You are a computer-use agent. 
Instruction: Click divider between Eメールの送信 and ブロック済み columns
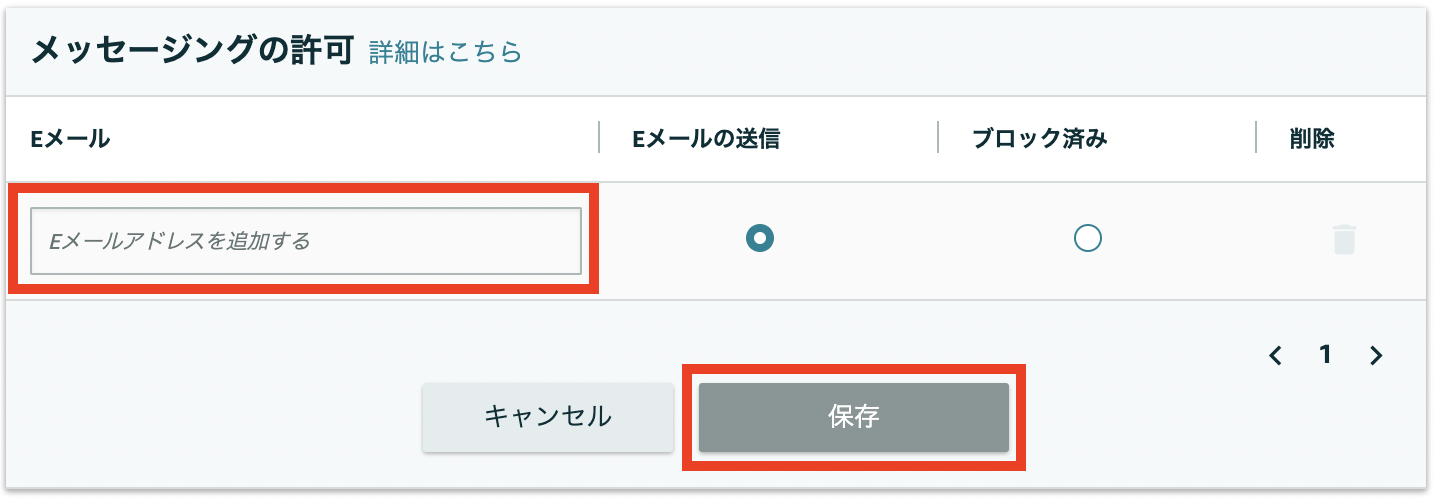[938, 138]
